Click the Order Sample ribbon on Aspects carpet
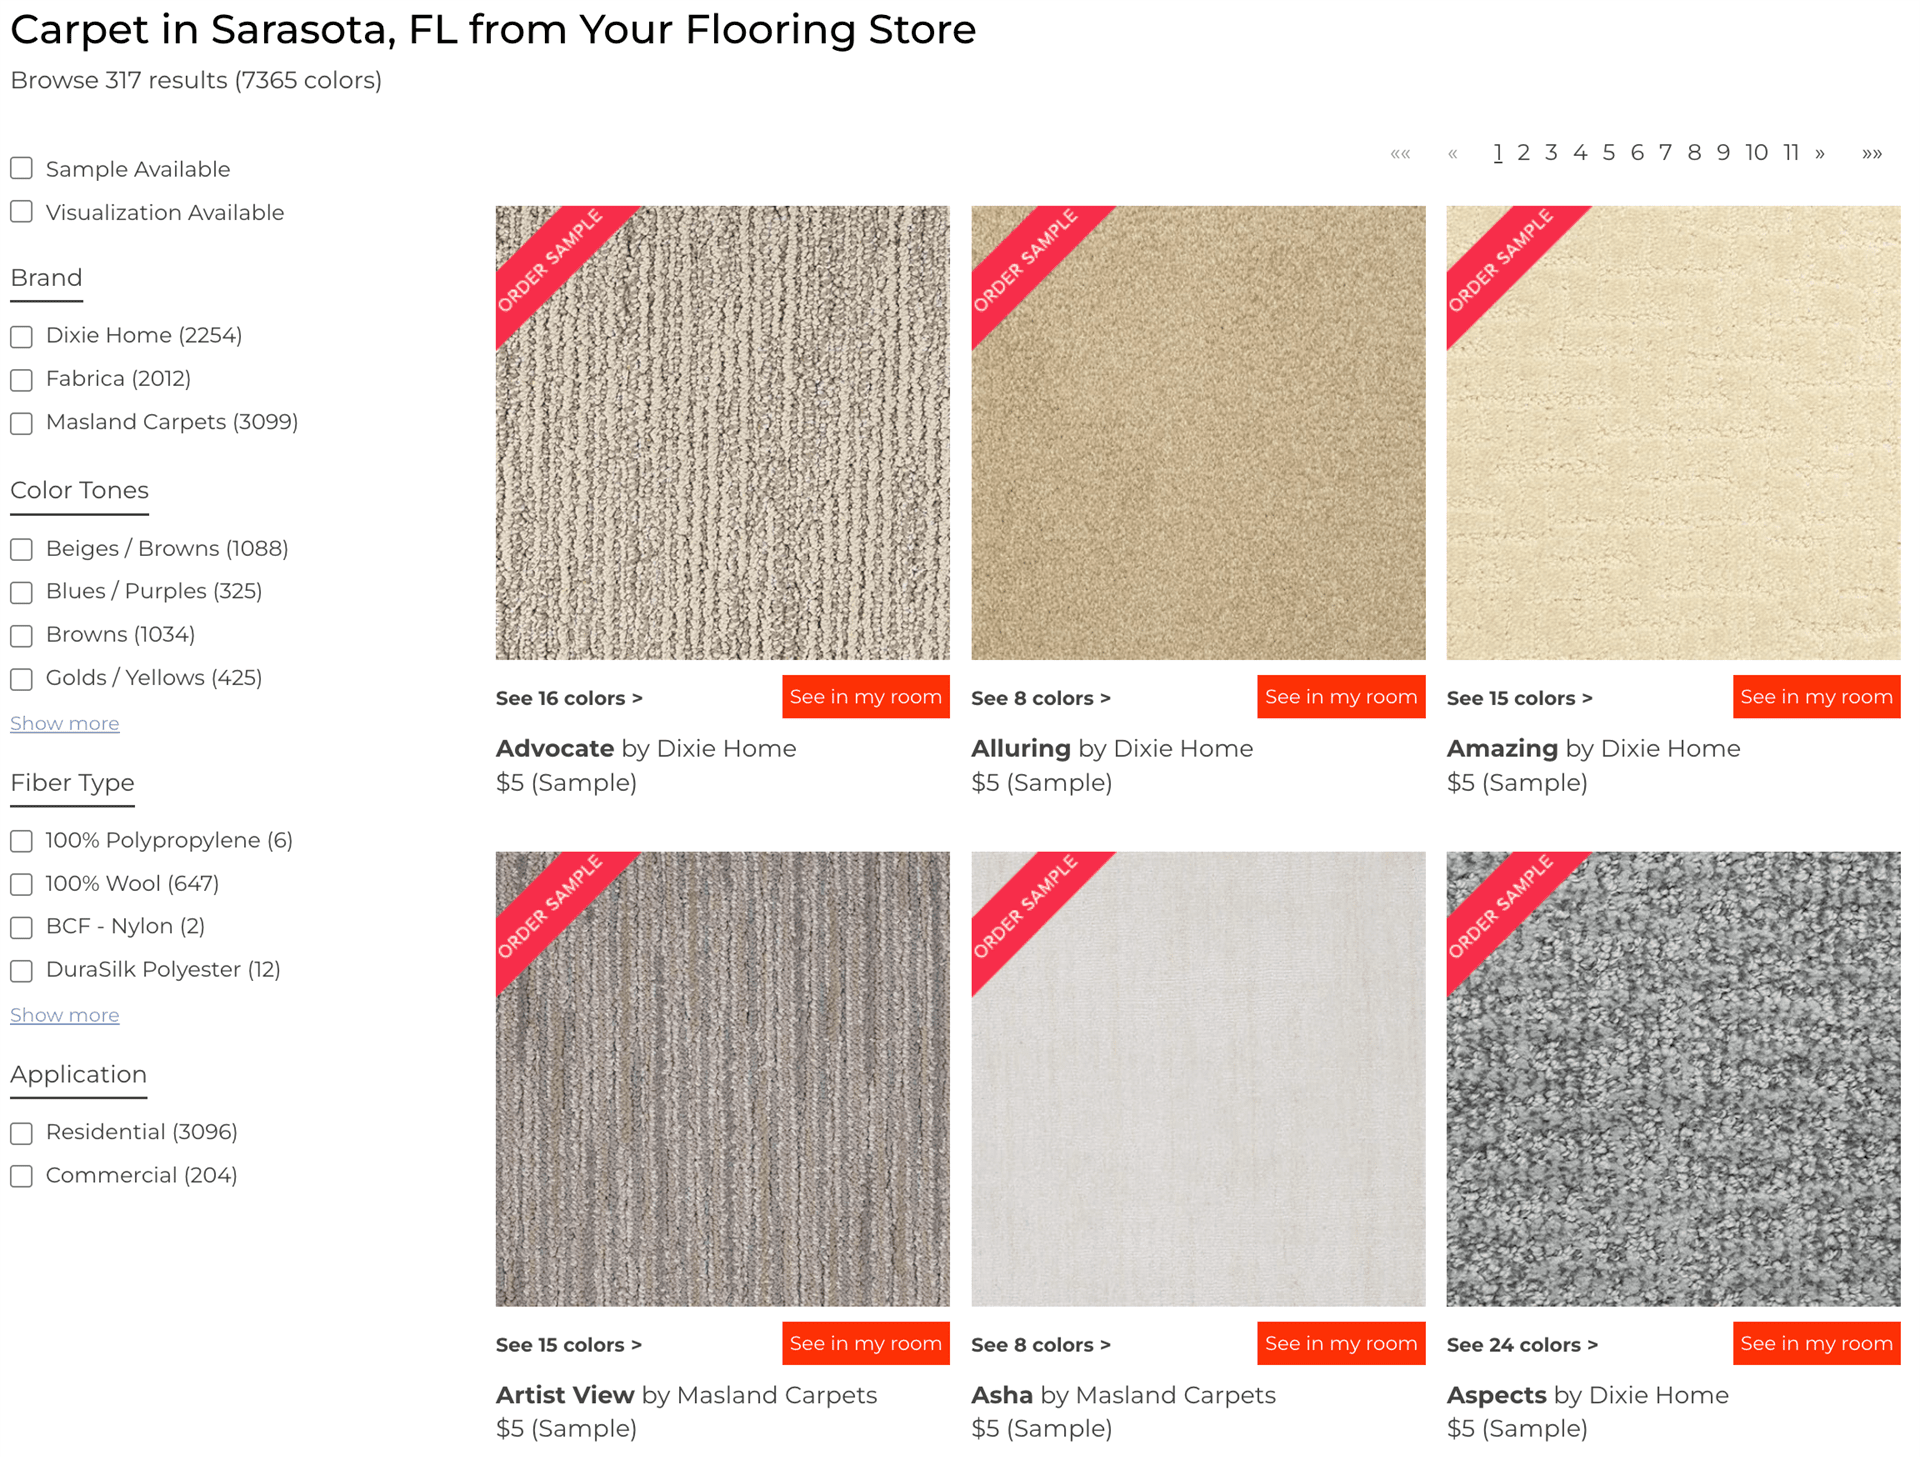This screenshot has width=1920, height=1458. [x=1501, y=907]
